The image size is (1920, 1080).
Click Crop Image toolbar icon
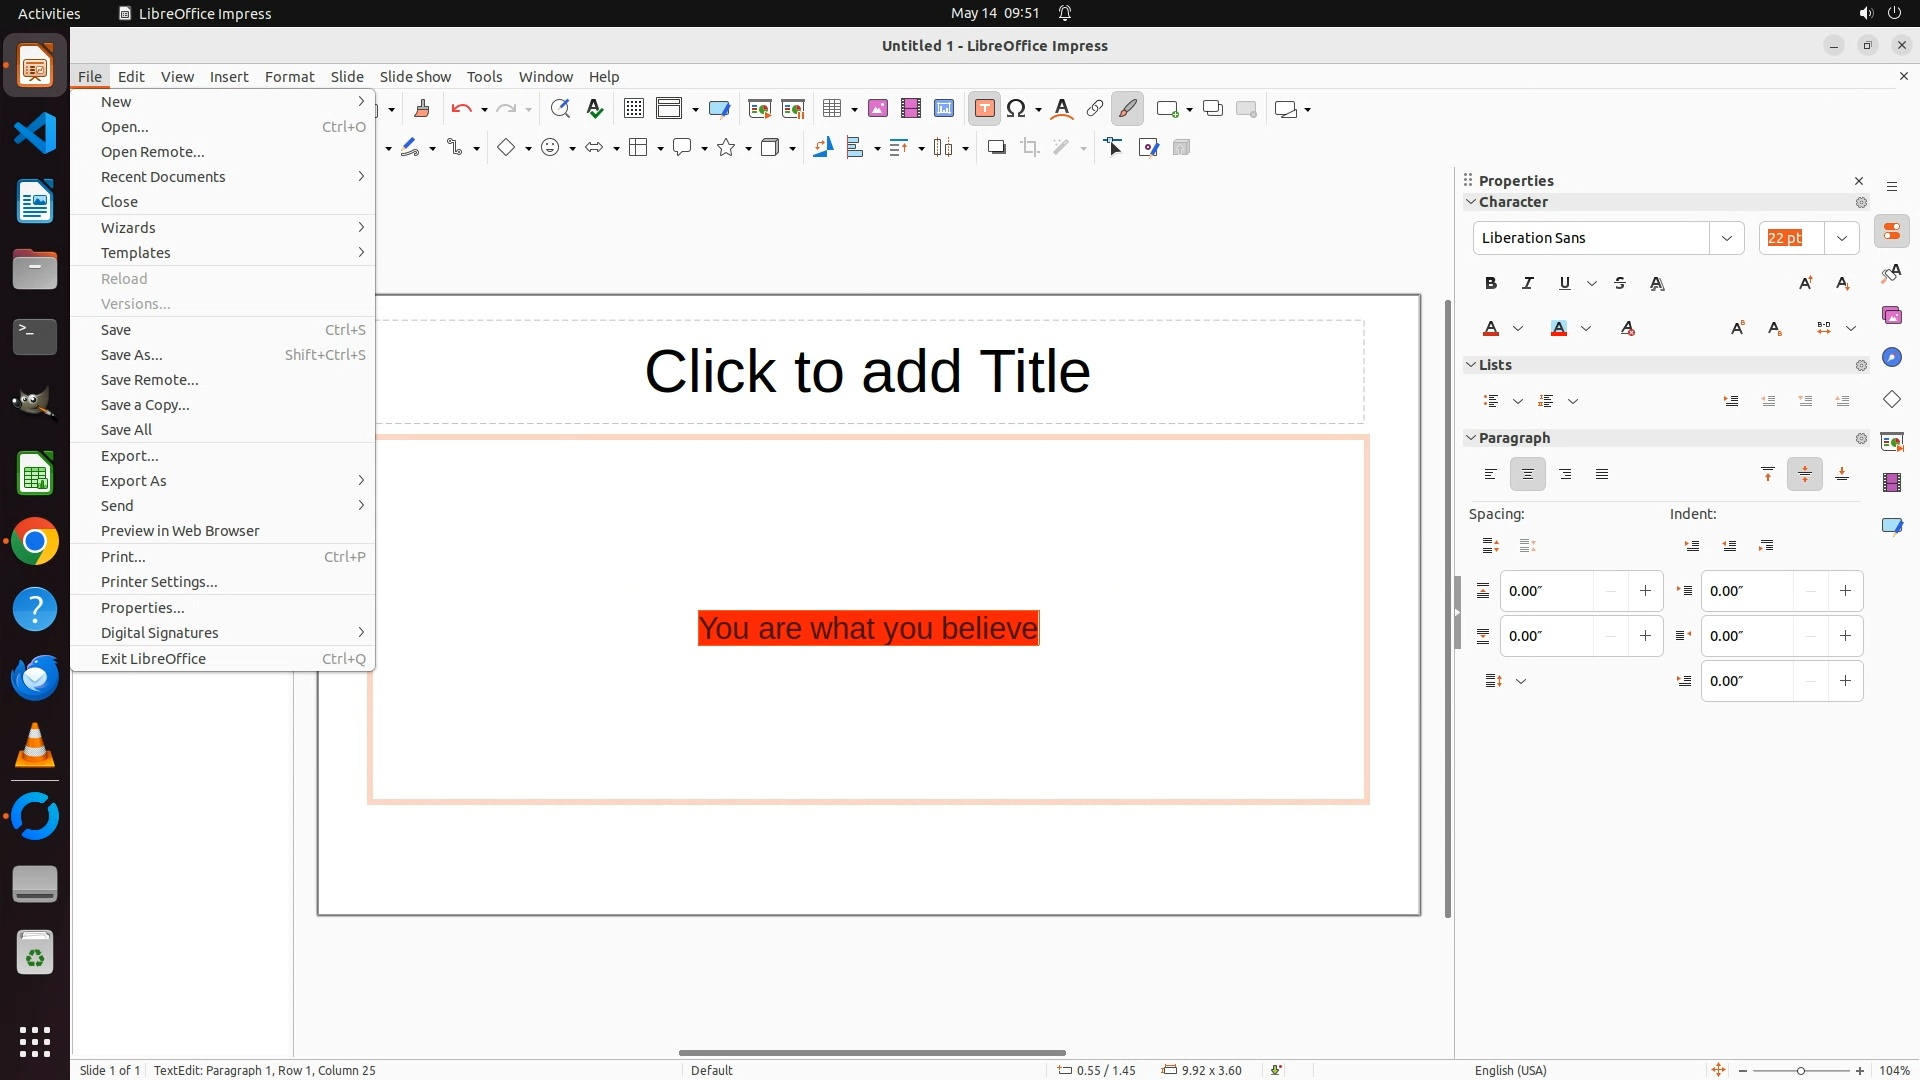tap(1029, 148)
